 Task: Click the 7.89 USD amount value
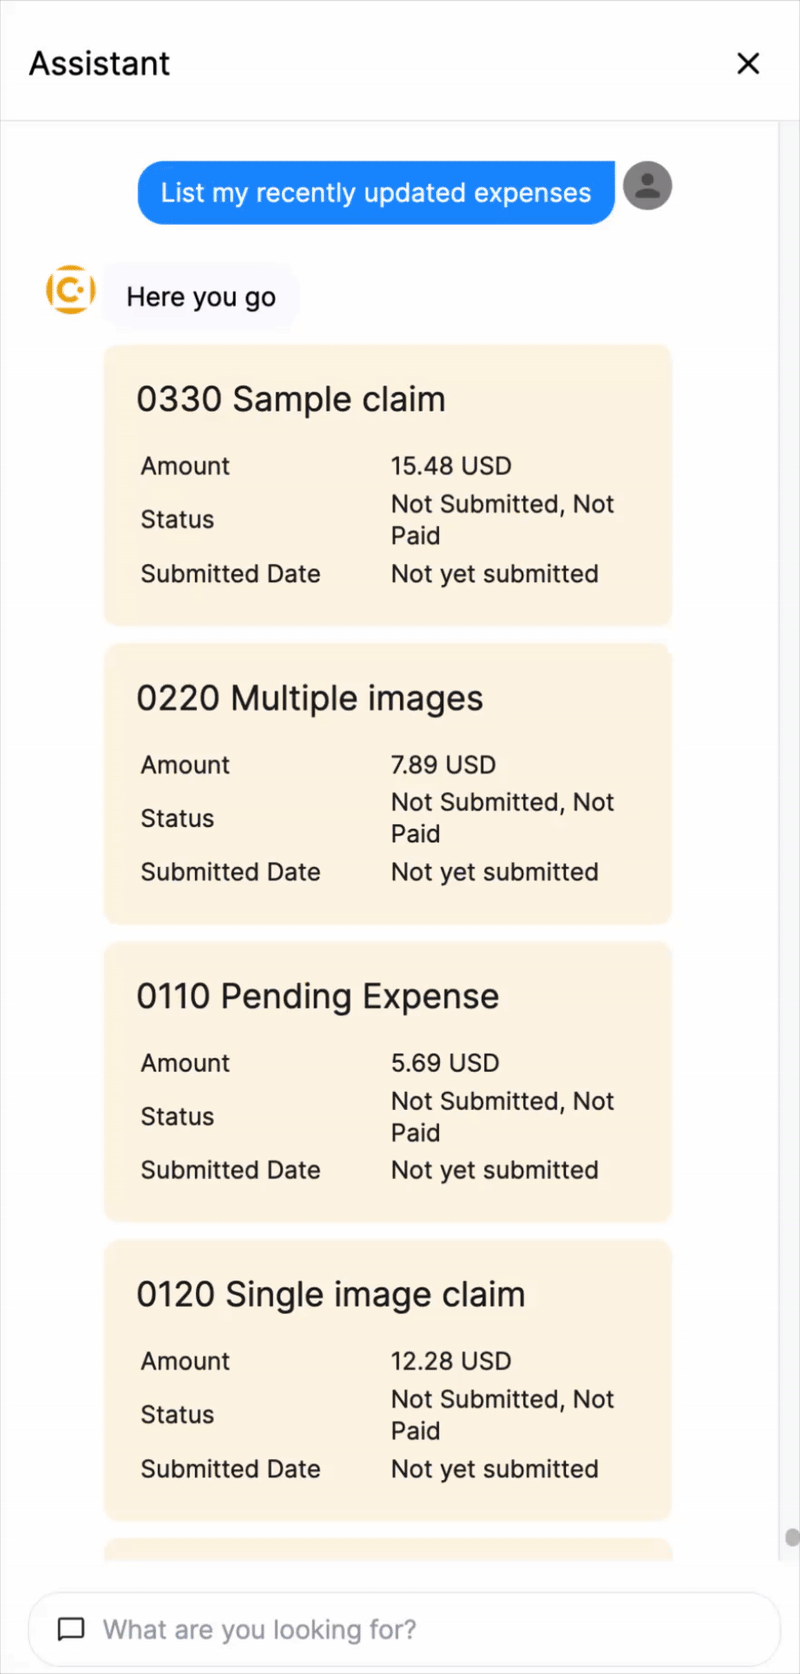click(x=443, y=765)
